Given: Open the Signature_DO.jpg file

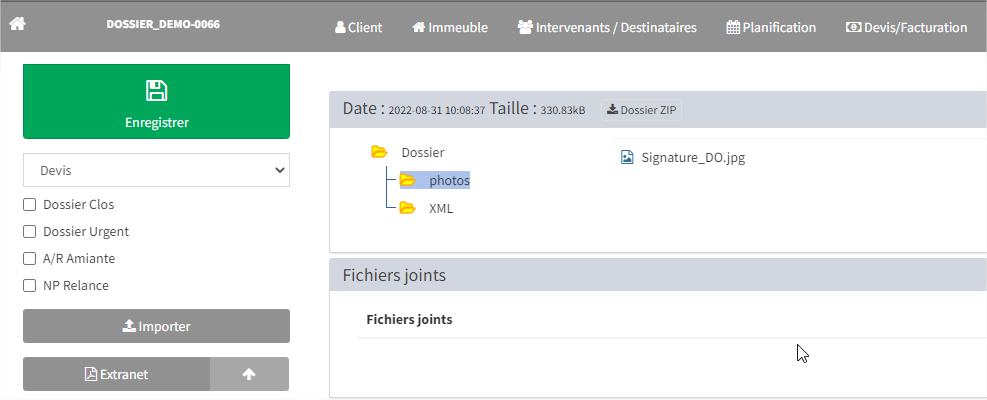Looking at the screenshot, I should 692,157.
